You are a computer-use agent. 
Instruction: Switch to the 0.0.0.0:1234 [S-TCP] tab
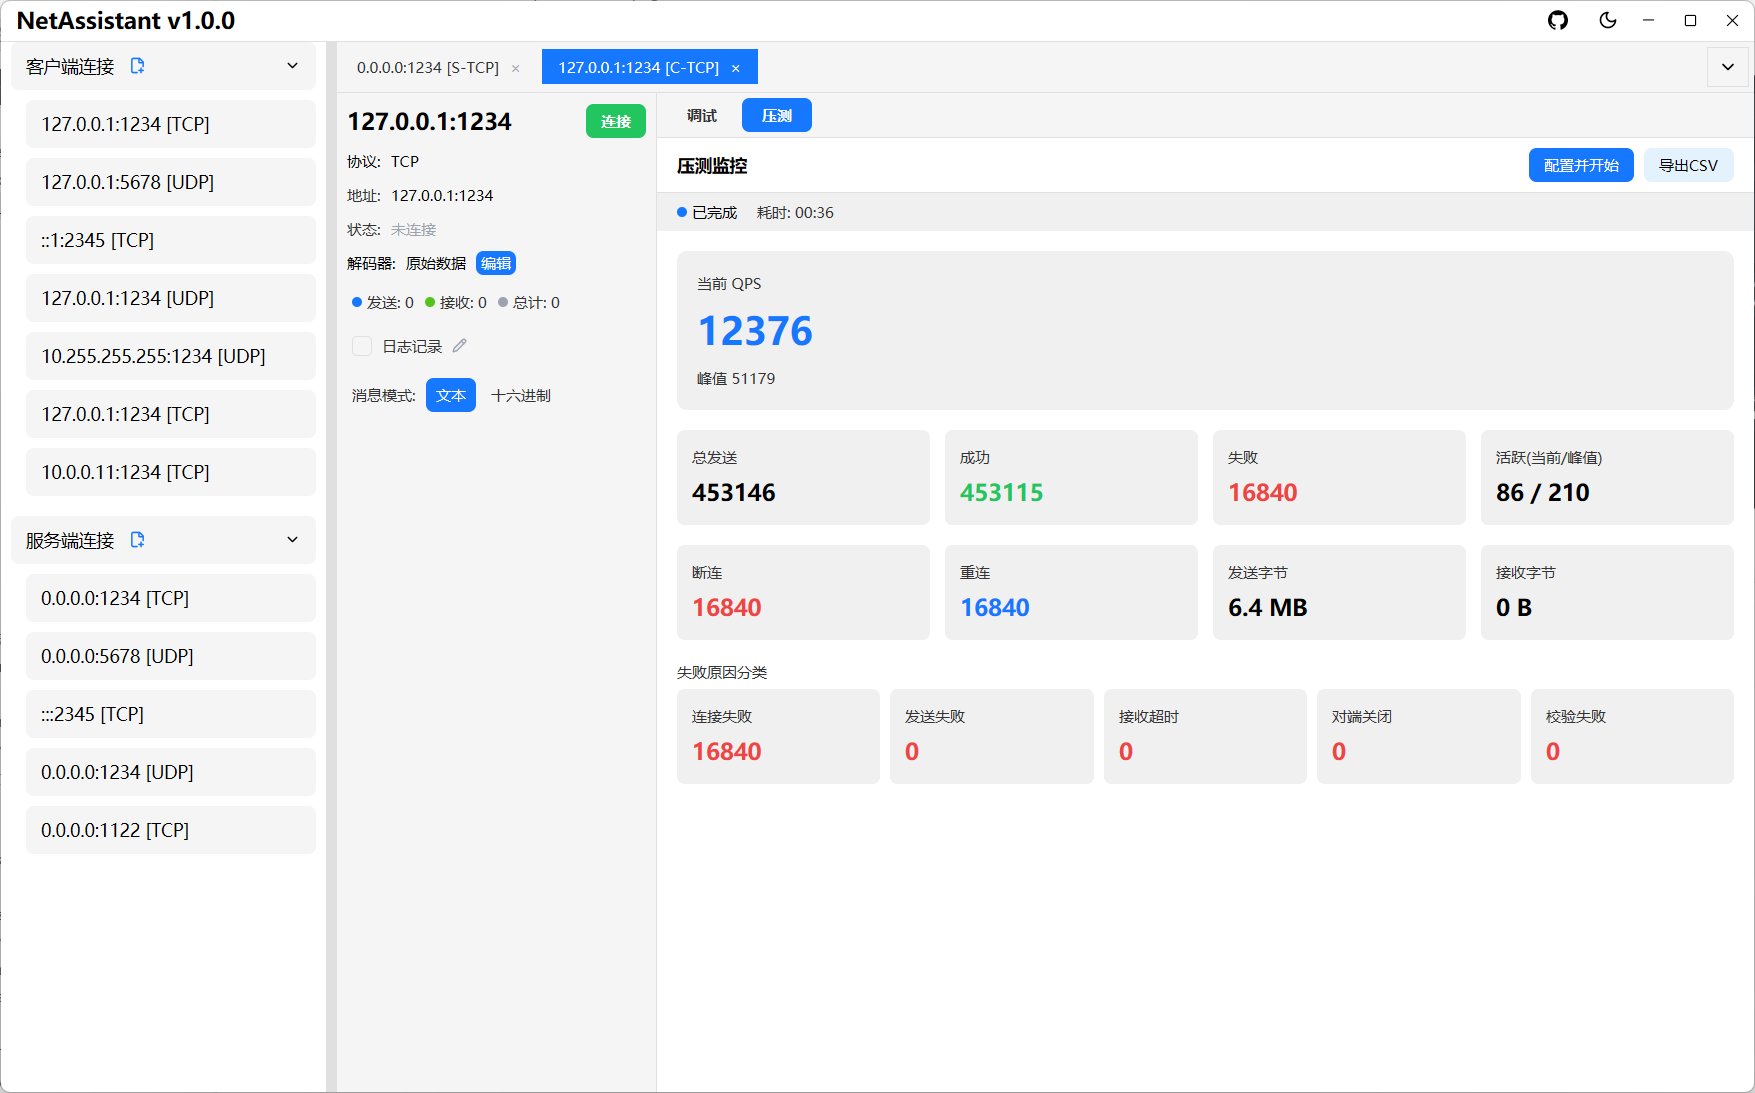[428, 68]
